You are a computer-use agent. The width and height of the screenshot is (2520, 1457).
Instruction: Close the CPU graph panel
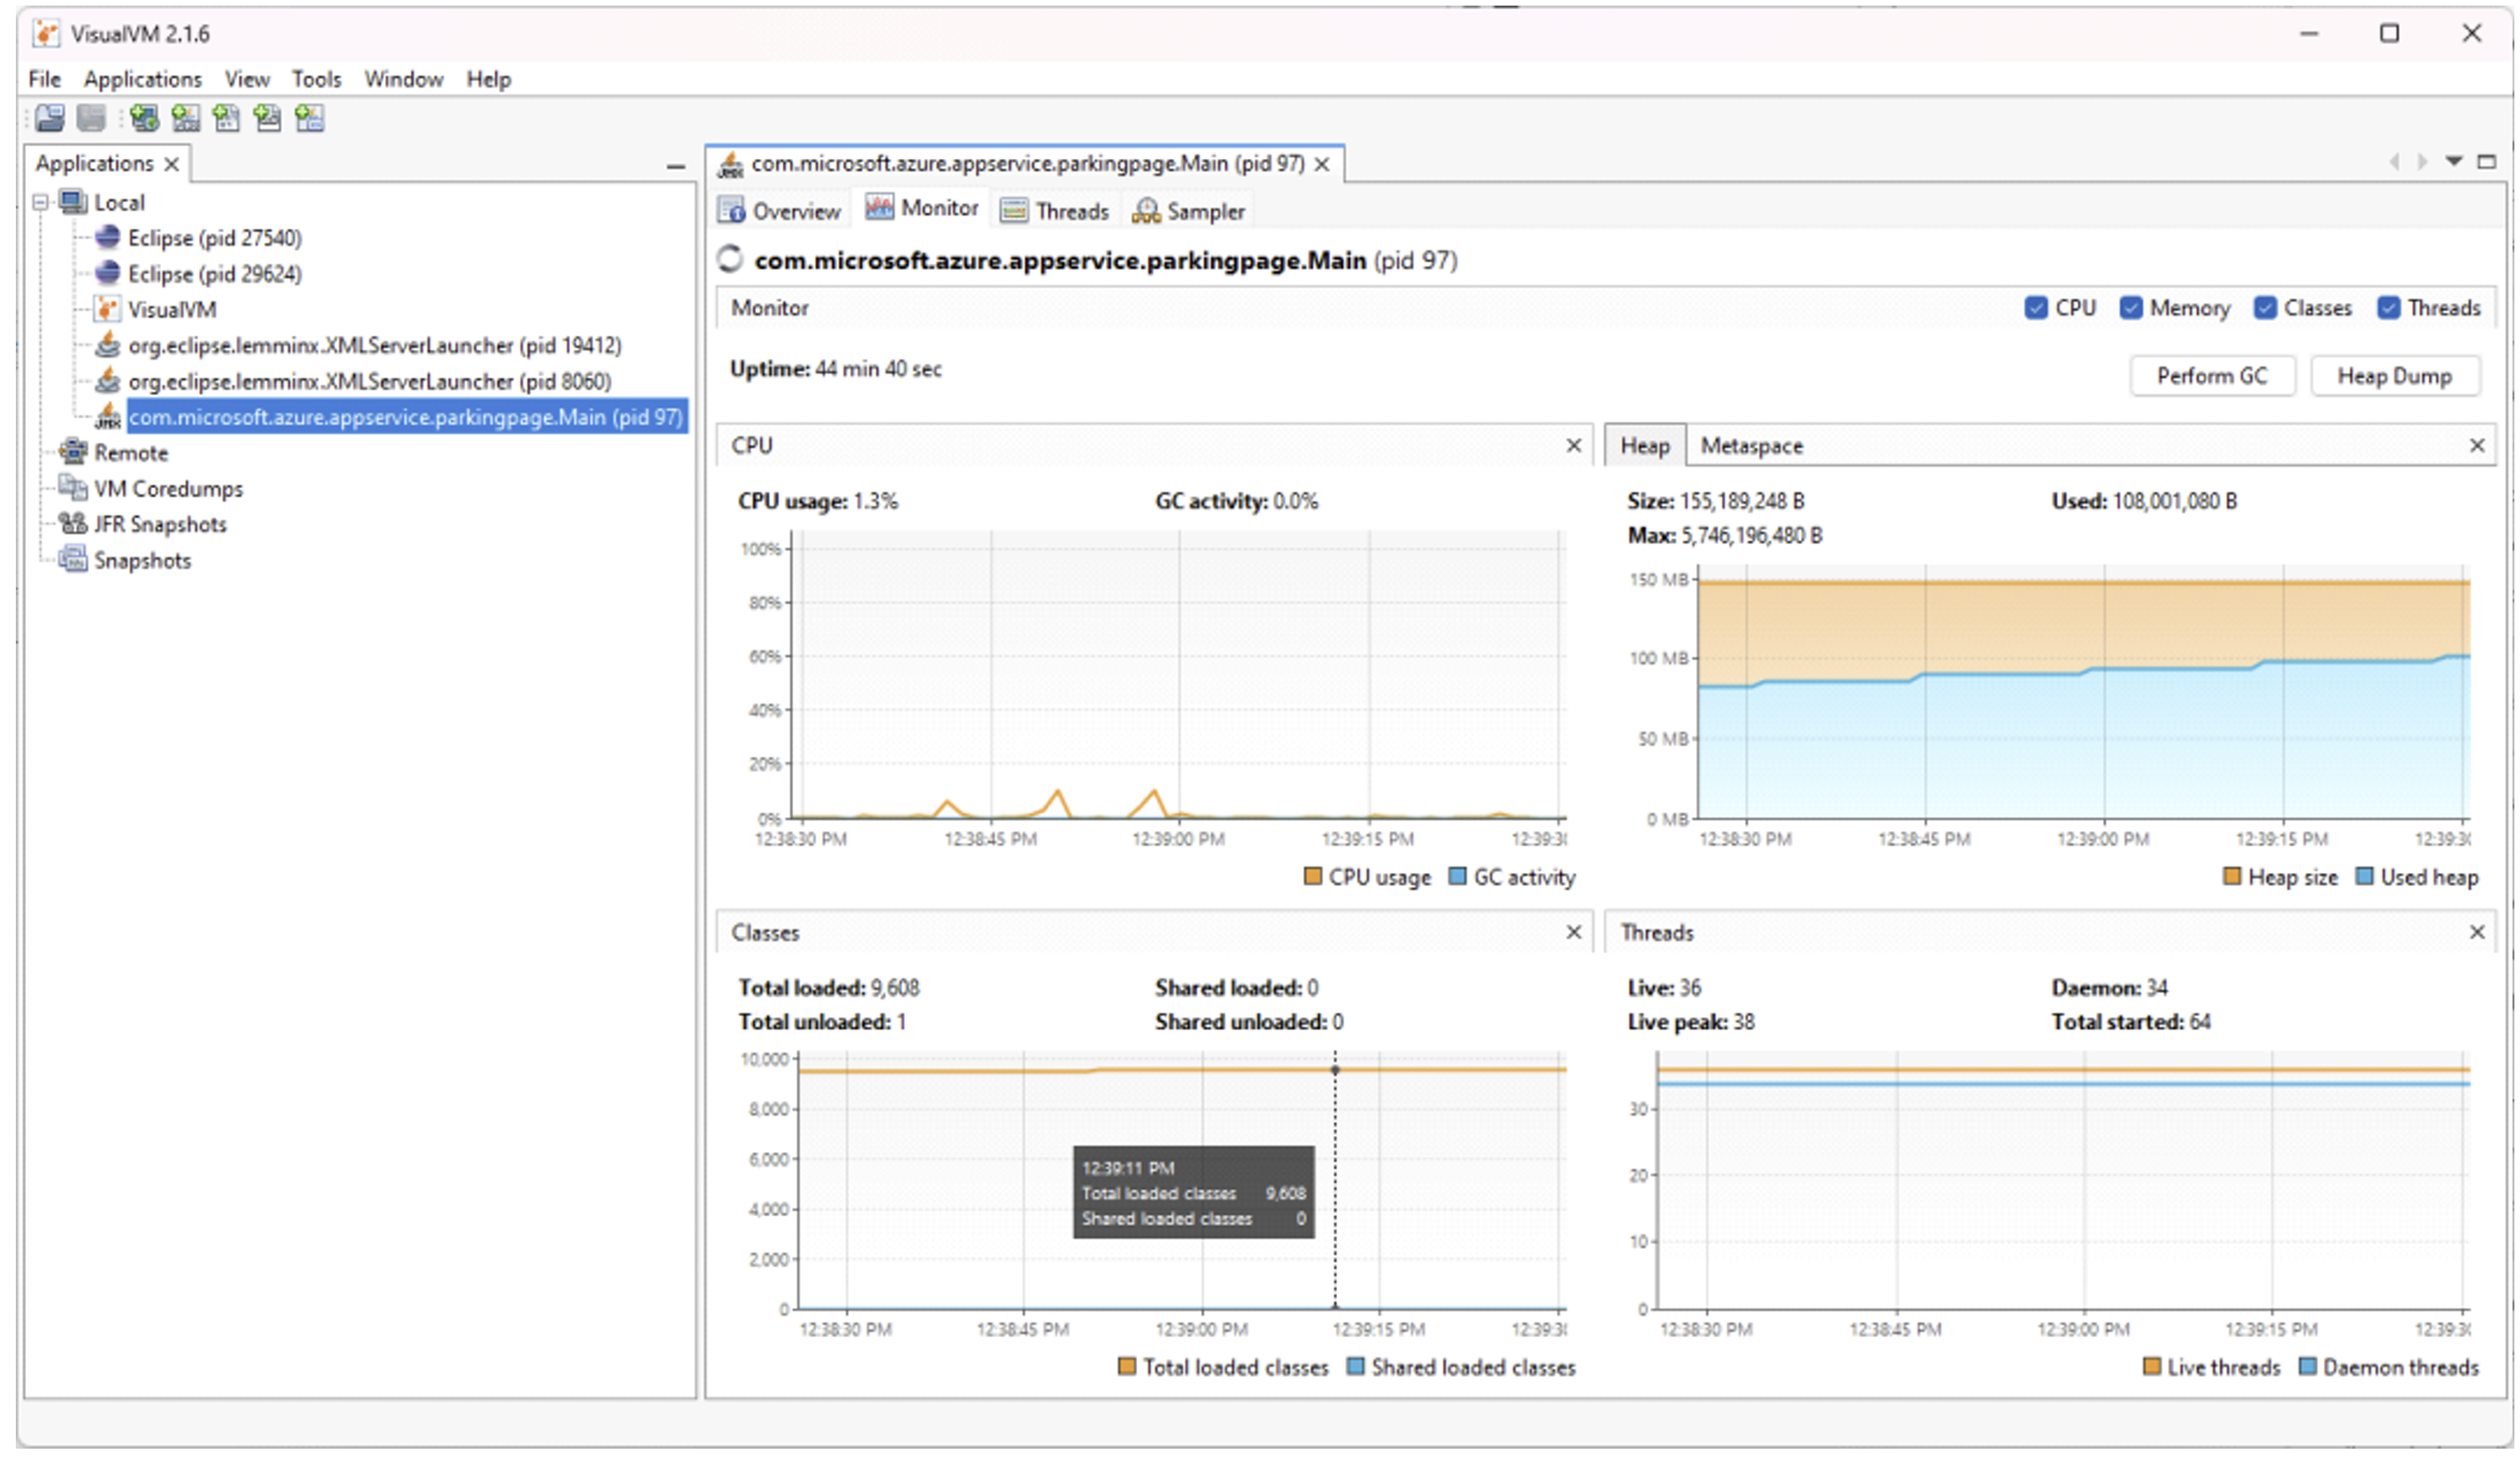coord(1573,445)
